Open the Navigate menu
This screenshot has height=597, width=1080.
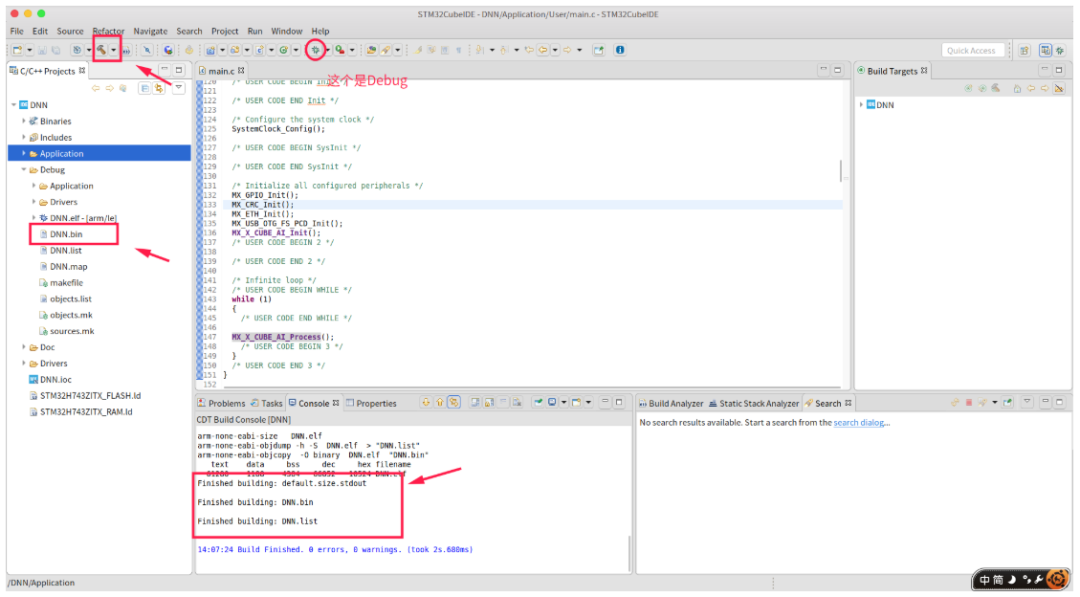pyautogui.click(x=150, y=31)
